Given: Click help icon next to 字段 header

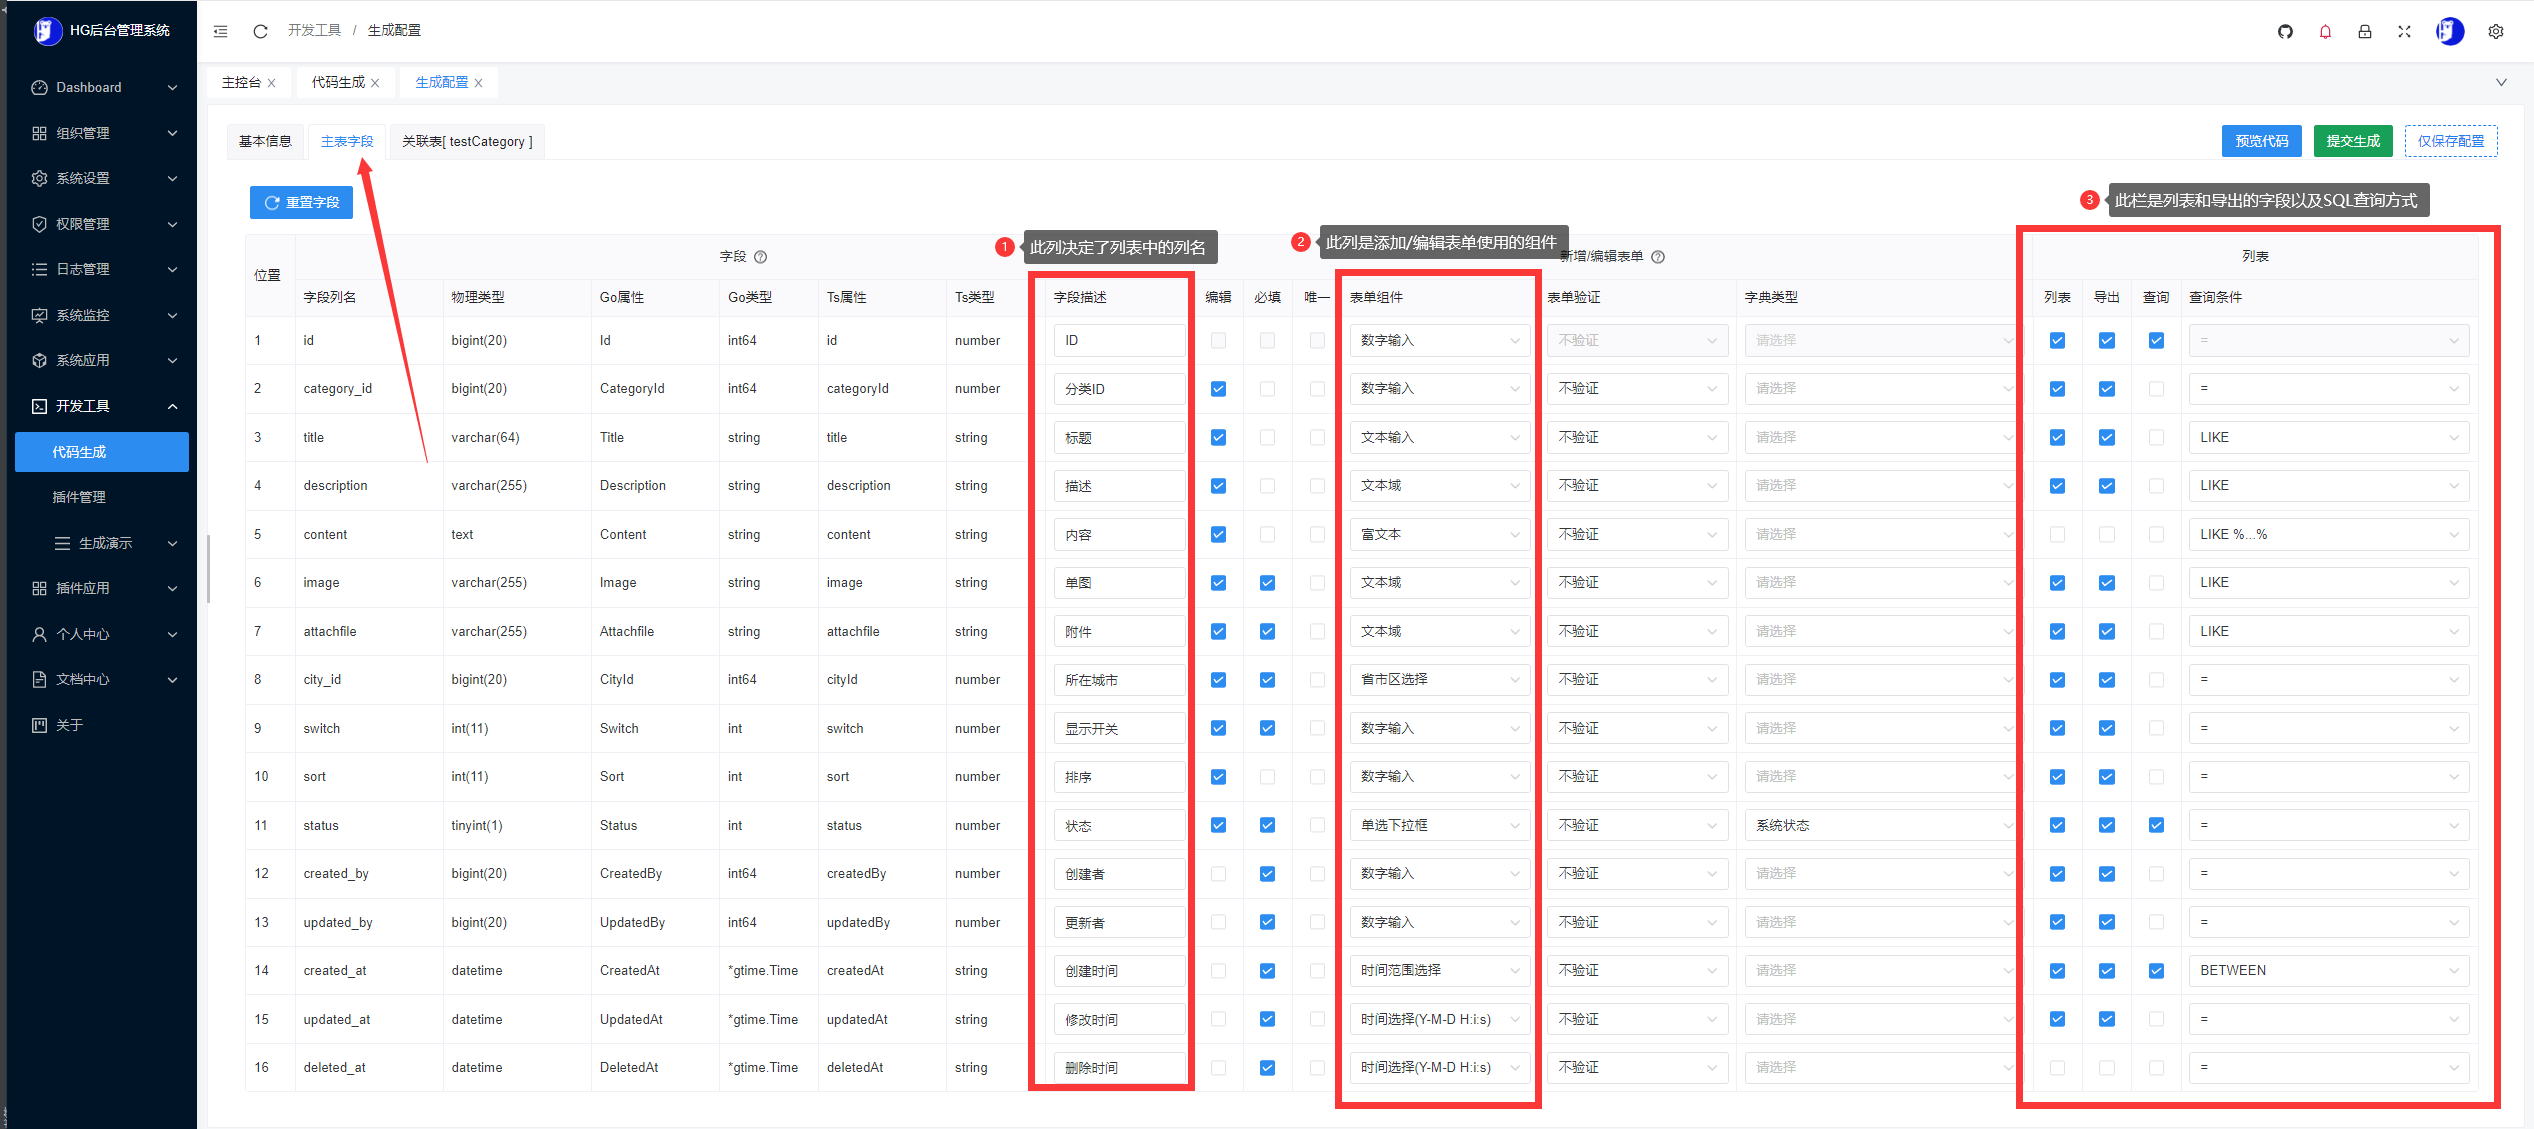Looking at the screenshot, I should coord(760,257).
